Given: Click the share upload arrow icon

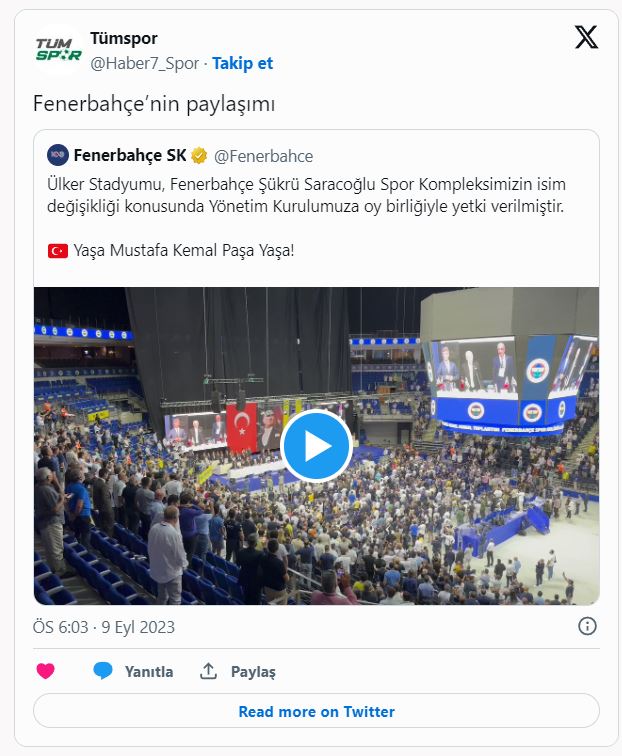Looking at the screenshot, I should tap(208, 671).
